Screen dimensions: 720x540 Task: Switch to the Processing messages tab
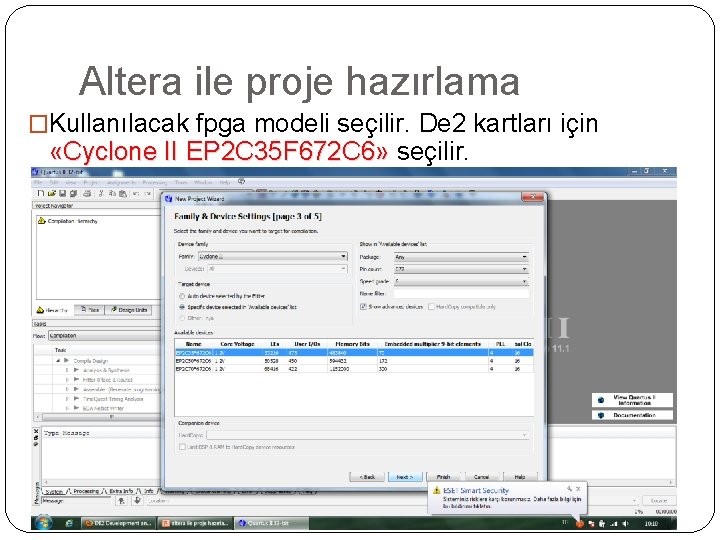(86, 491)
